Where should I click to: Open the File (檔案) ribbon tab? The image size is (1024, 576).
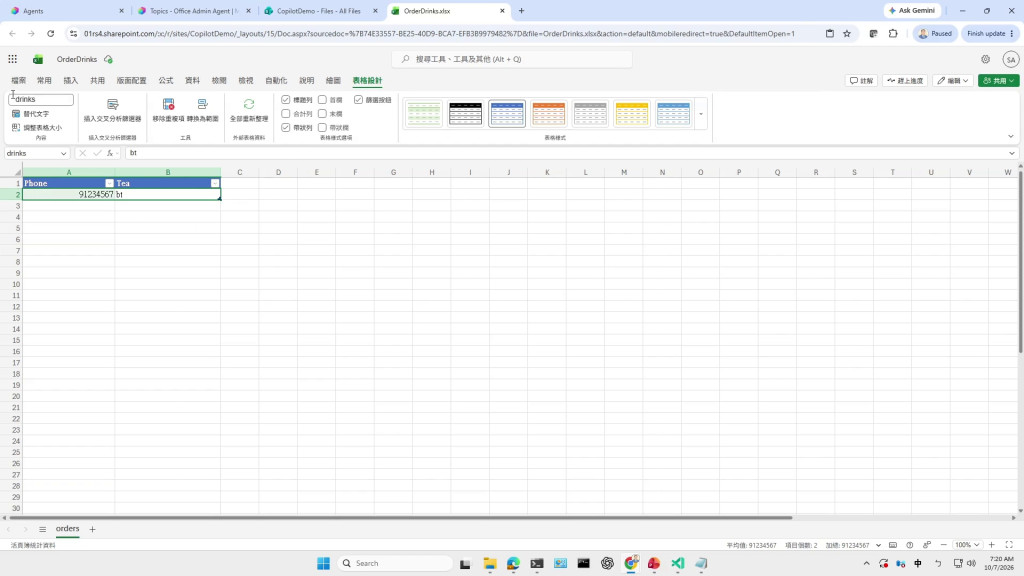[x=18, y=80]
